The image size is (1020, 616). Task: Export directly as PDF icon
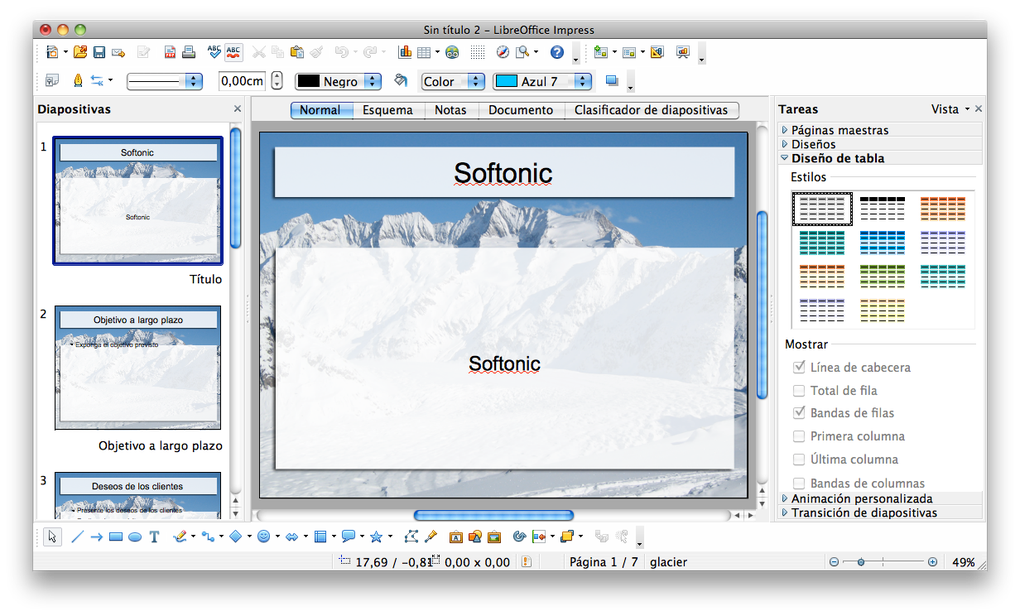point(169,52)
